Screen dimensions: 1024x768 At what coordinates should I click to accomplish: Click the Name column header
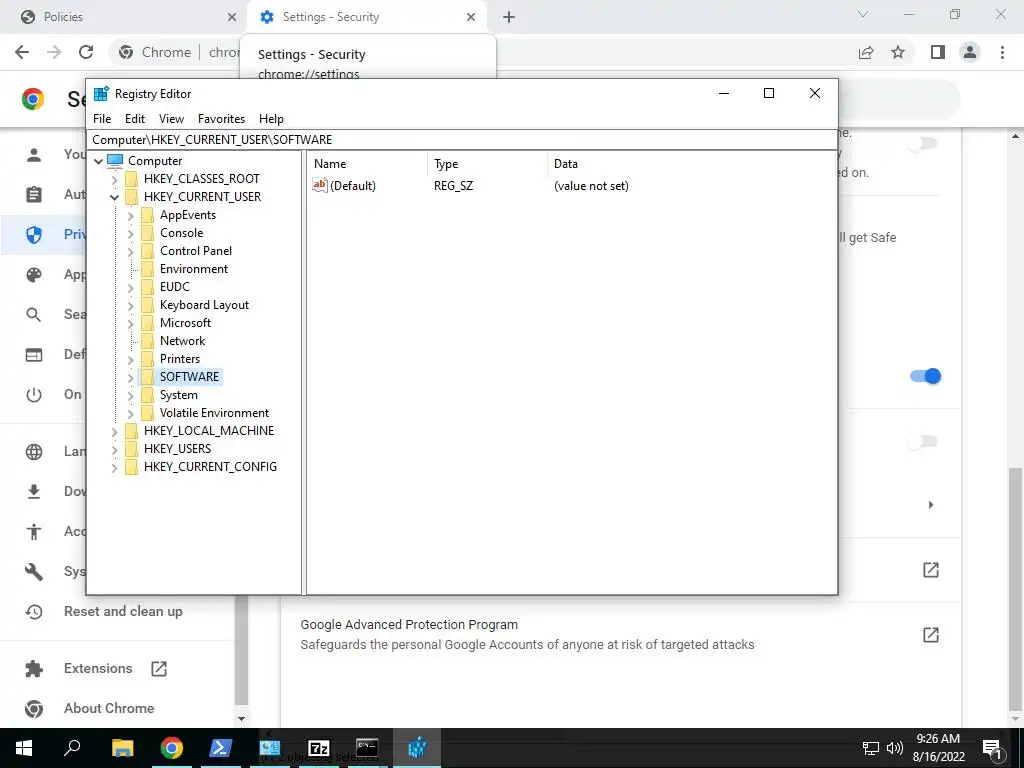click(368, 164)
